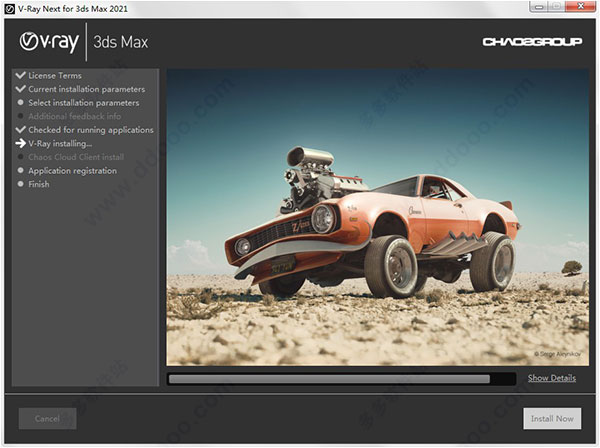
Task: Select Additional feedback info step
Action: (75, 116)
